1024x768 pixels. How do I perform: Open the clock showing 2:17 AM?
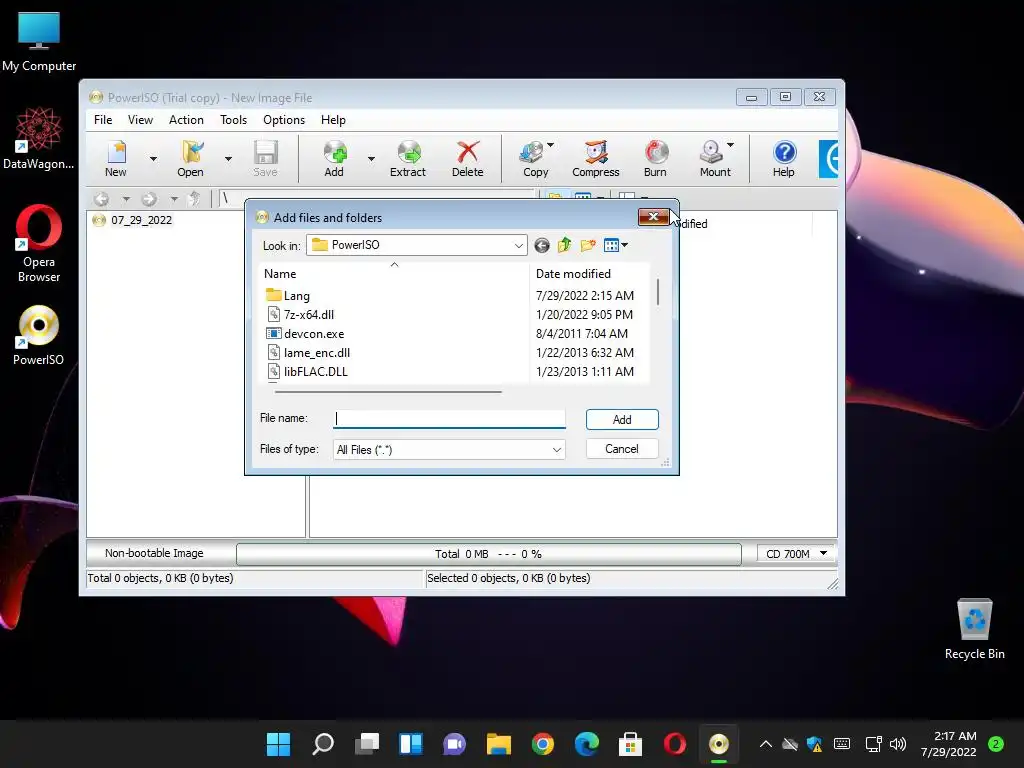point(949,744)
